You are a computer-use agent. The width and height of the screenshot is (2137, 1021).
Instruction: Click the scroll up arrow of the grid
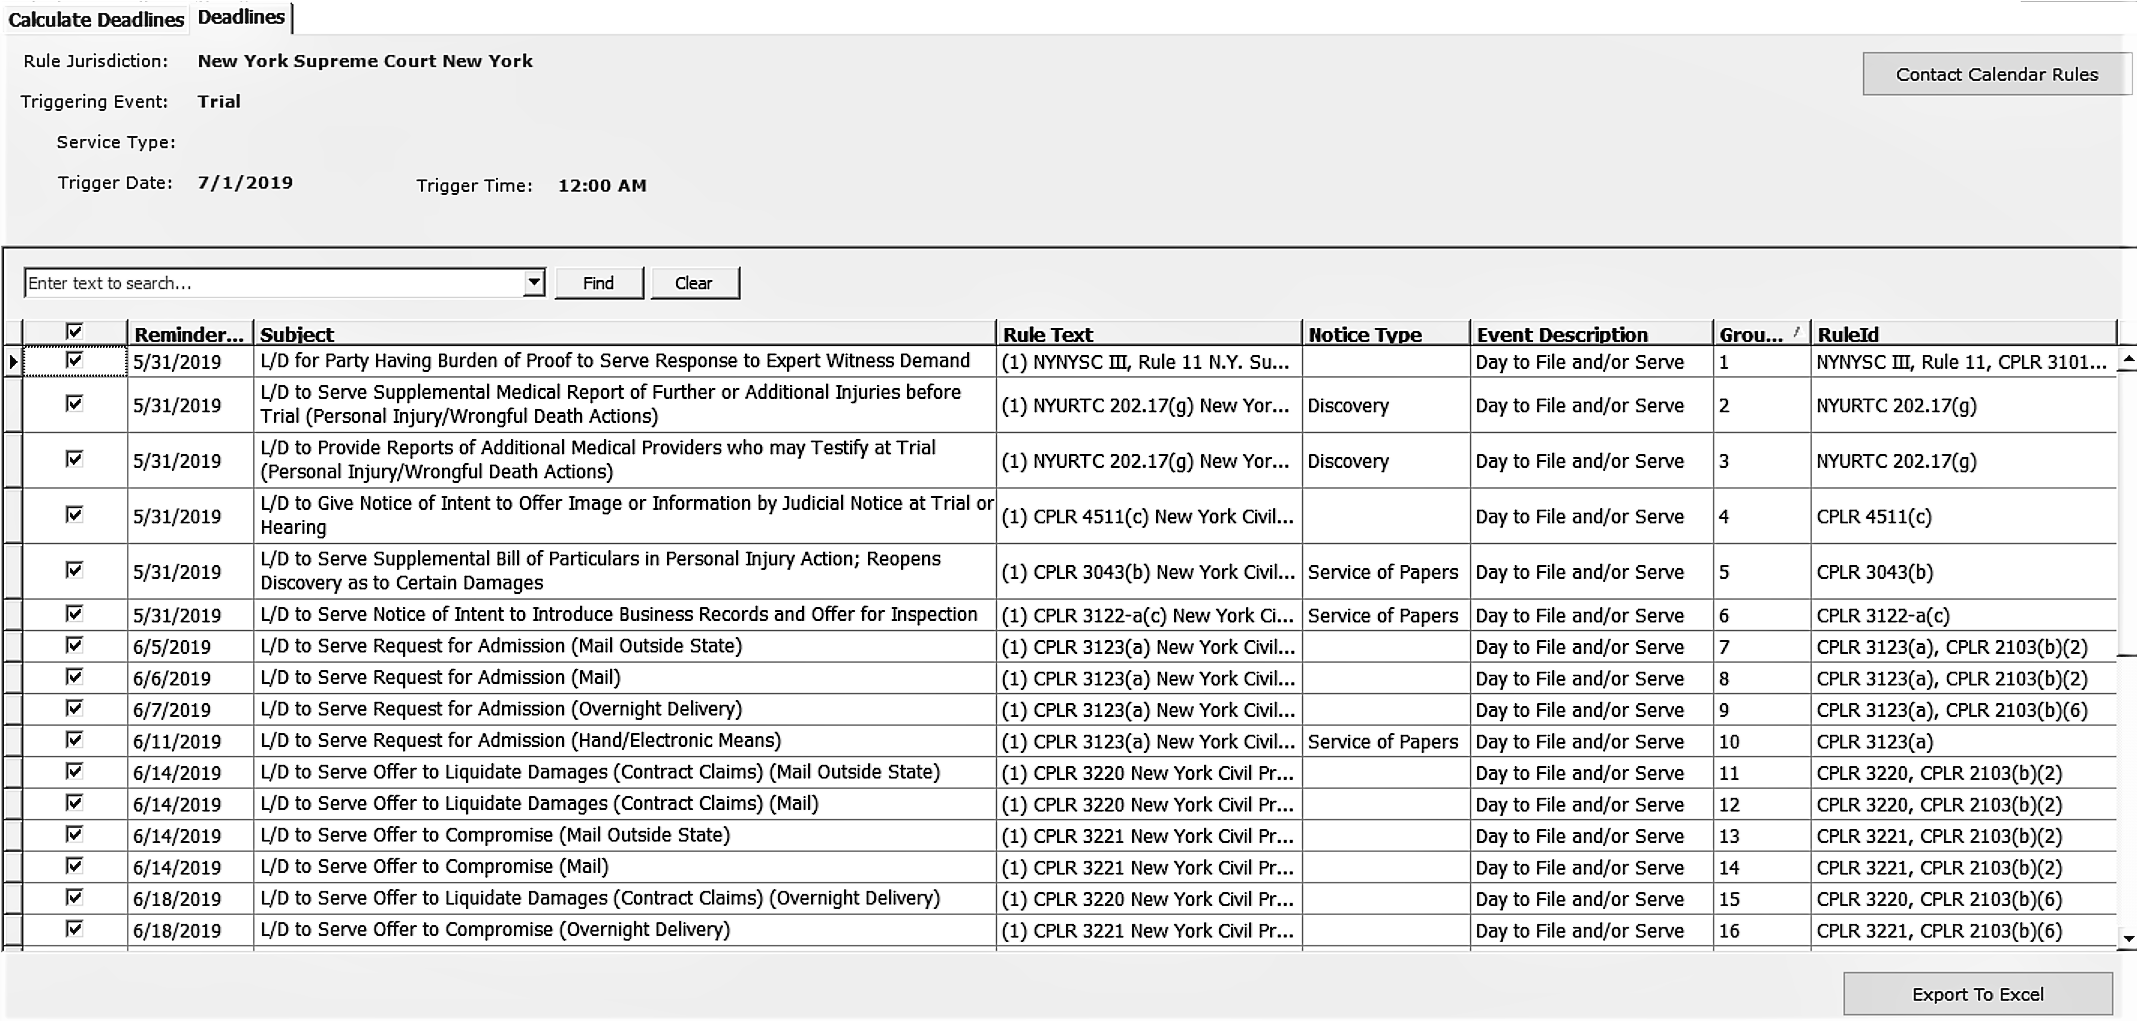pos(2127,358)
